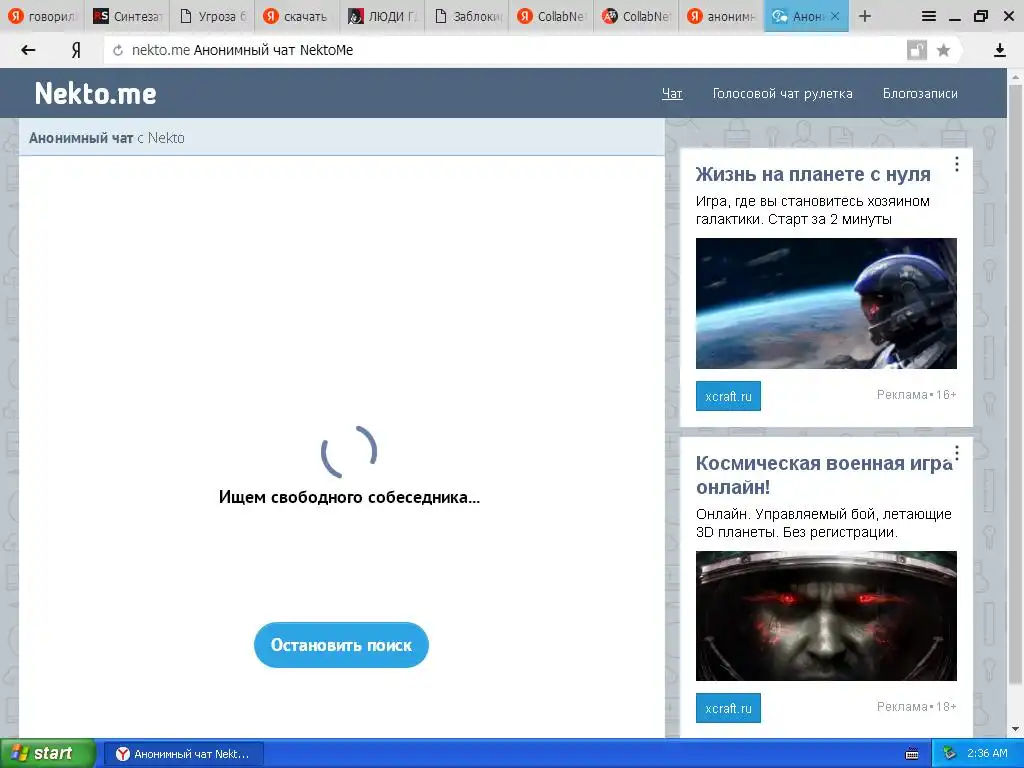The width and height of the screenshot is (1024, 768).
Task: Reload page using the refresh icon
Action: [118, 50]
